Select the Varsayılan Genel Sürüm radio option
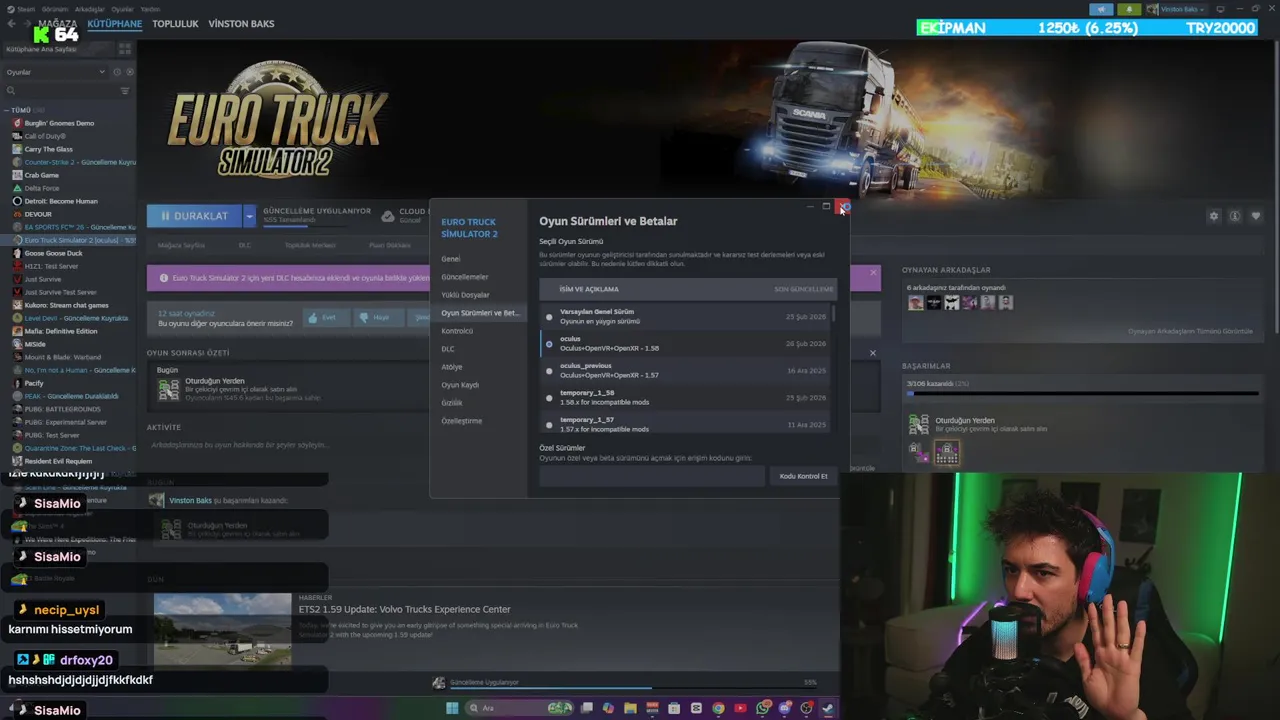Screen dimensions: 1280x720 coord(549,317)
